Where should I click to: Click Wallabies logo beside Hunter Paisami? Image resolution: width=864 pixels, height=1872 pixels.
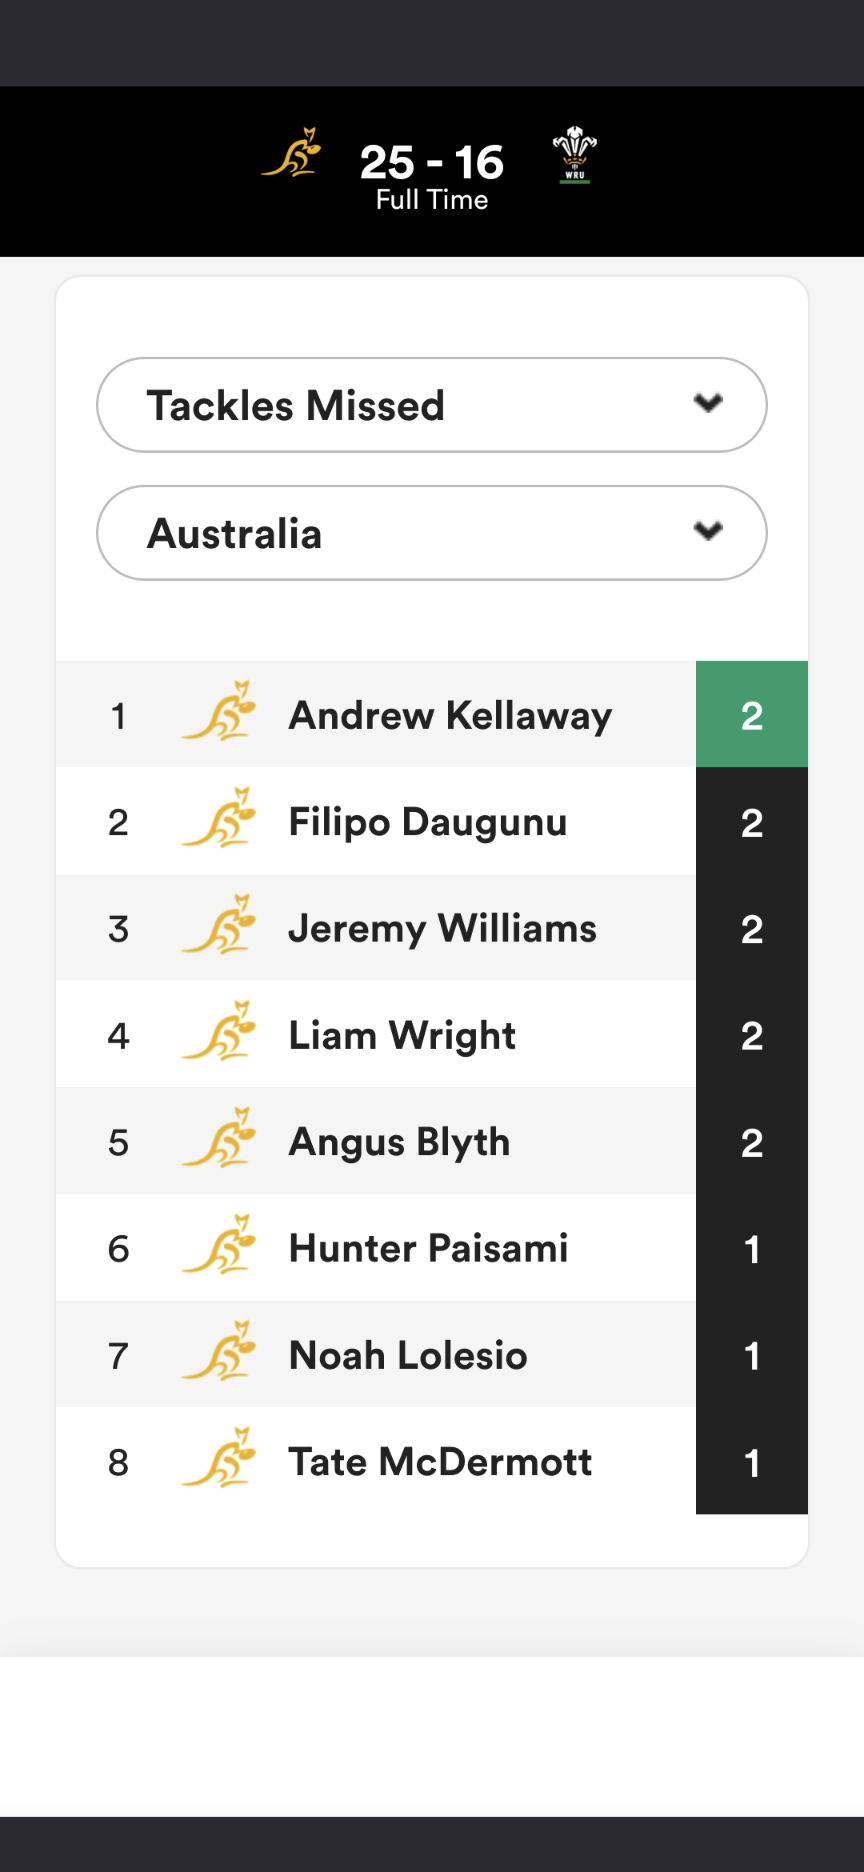(x=219, y=1245)
